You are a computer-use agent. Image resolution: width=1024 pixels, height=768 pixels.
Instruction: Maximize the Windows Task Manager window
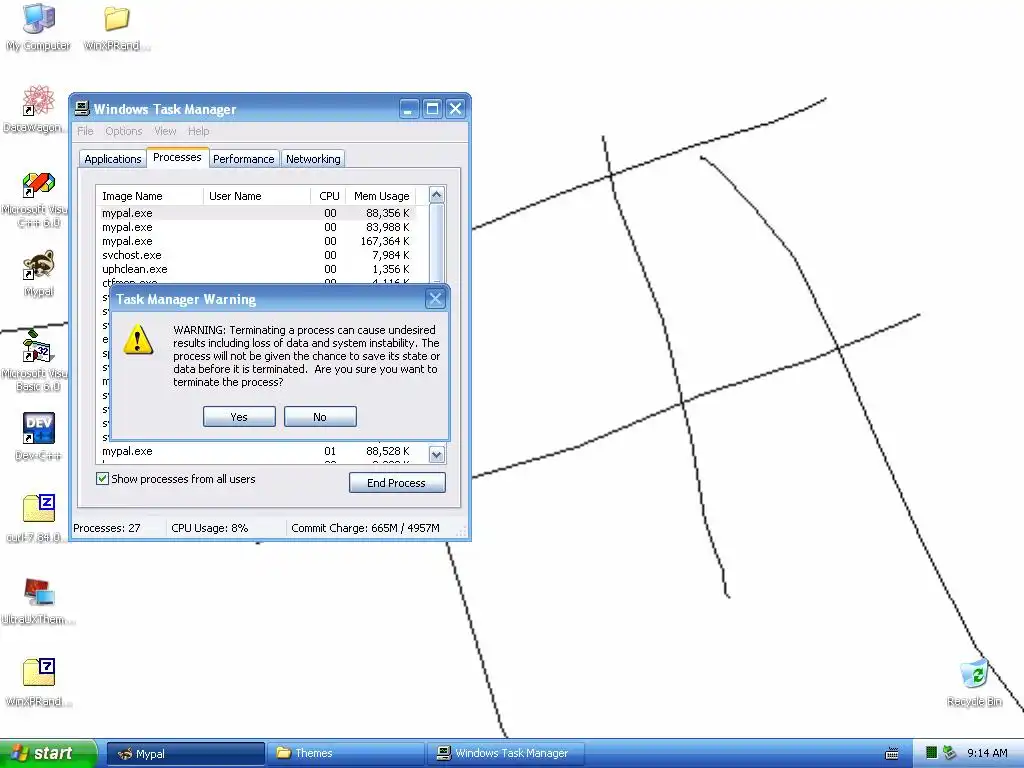pyautogui.click(x=432, y=108)
